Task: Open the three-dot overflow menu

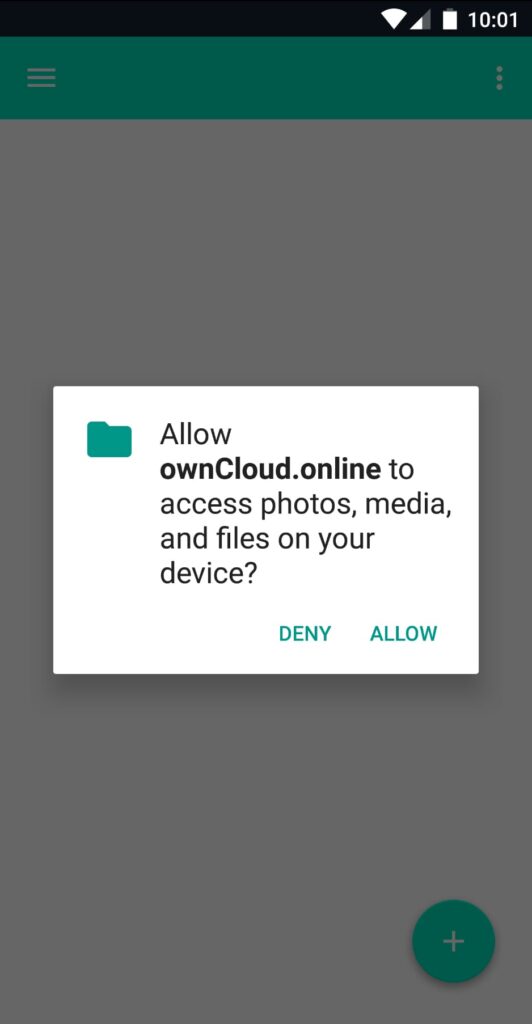Action: (499, 78)
